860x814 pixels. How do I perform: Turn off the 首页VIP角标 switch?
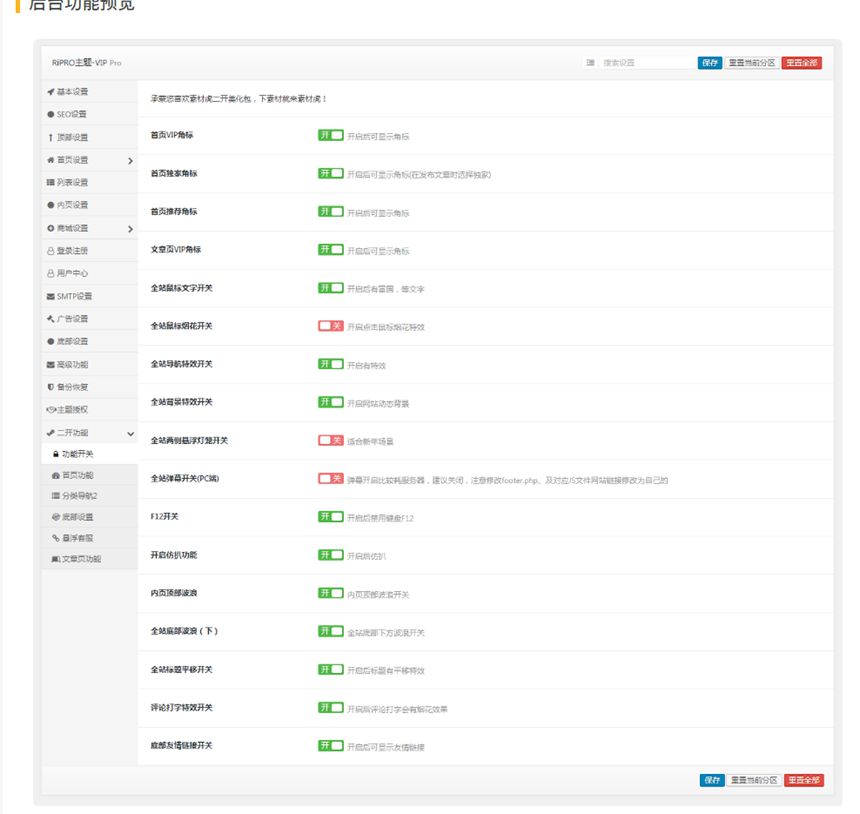[330, 135]
